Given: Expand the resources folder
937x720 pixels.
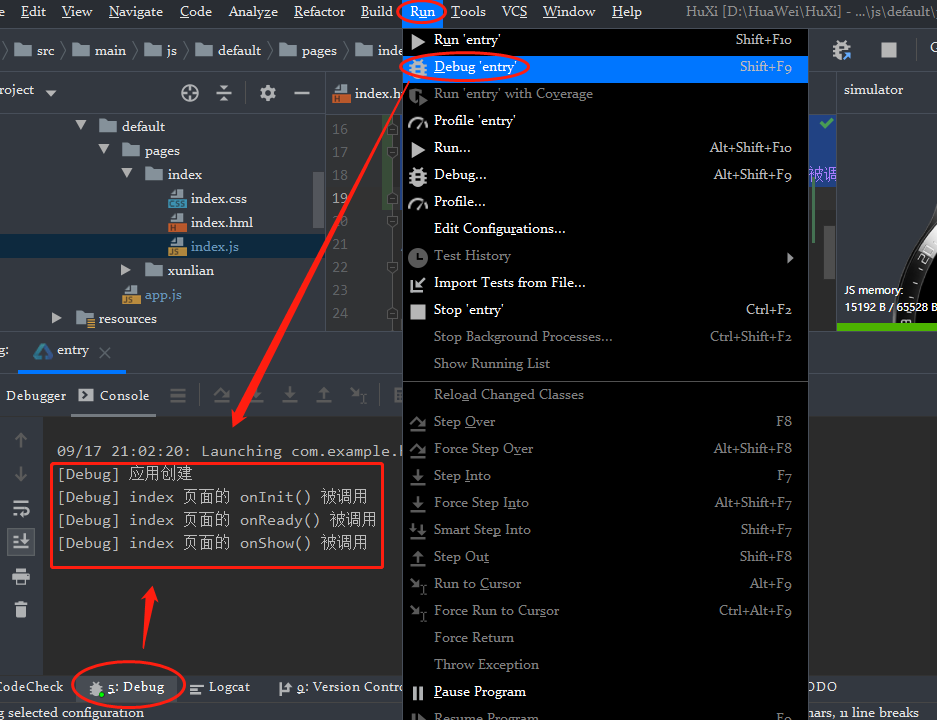Looking at the screenshot, I should pyautogui.click(x=57, y=318).
